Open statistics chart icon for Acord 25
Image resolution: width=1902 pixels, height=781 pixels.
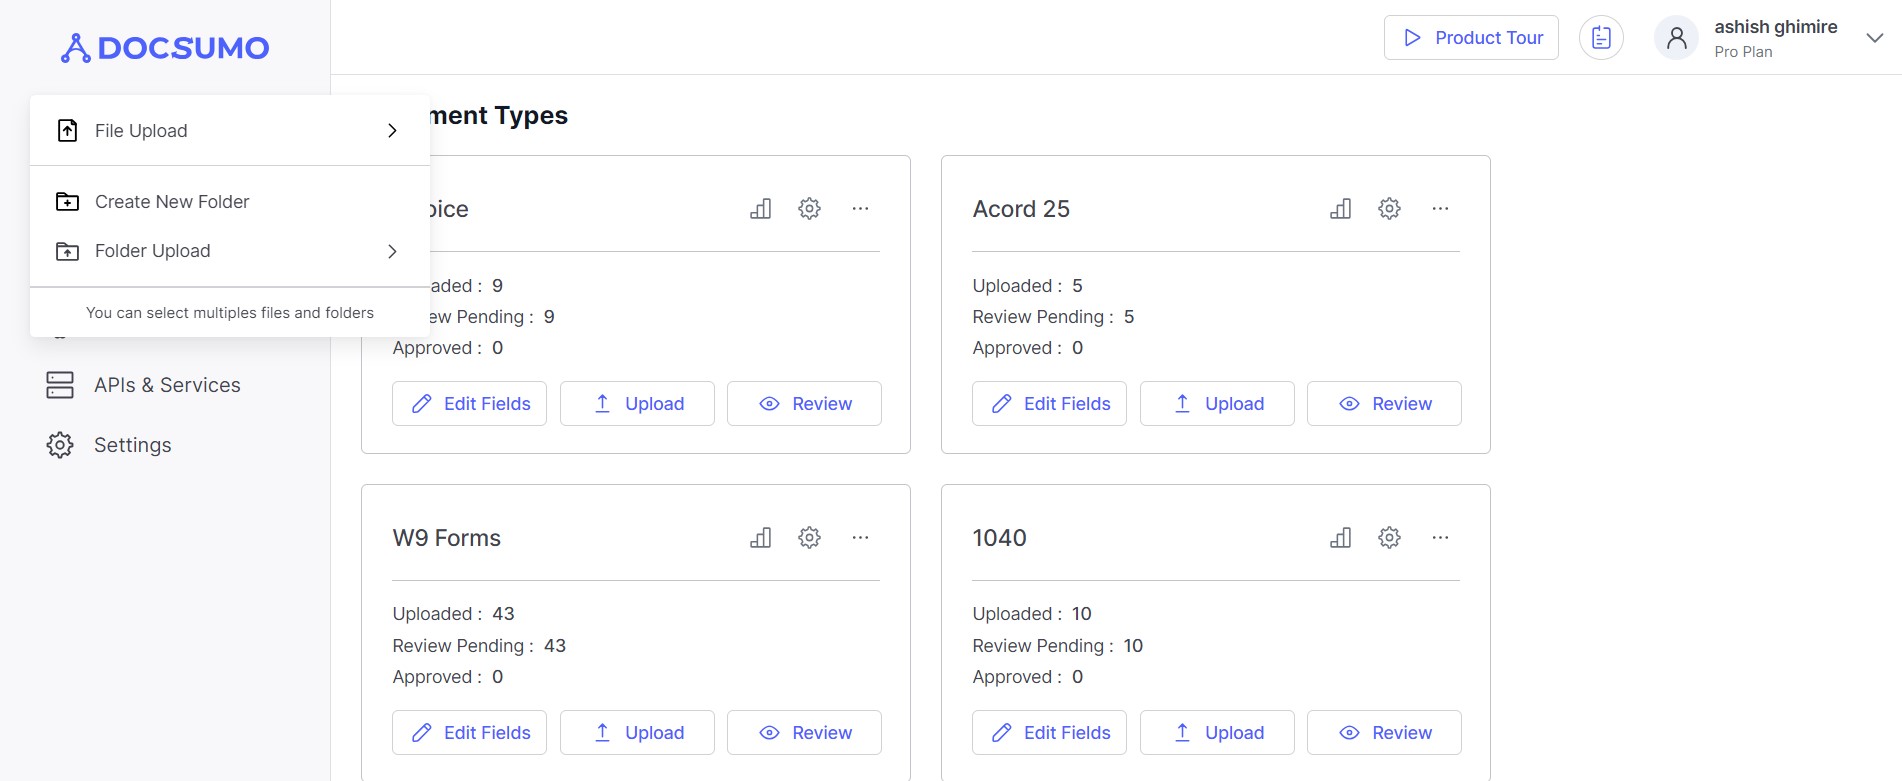(x=1340, y=209)
